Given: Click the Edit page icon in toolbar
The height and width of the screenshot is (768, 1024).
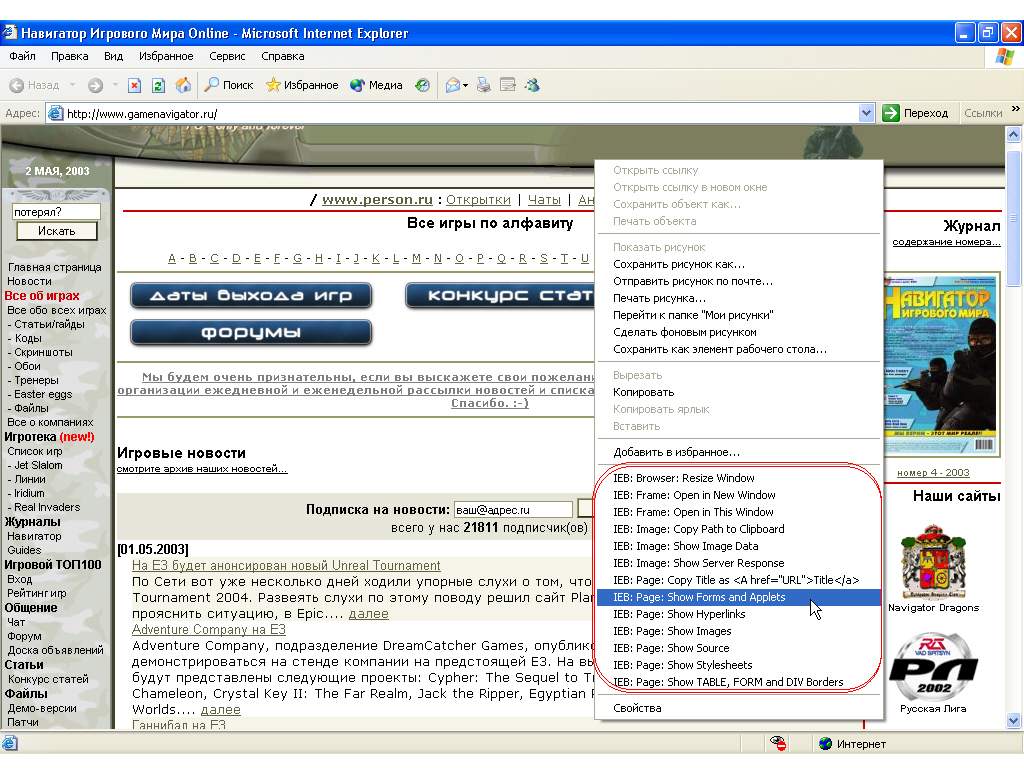Looking at the screenshot, I should (x=507, y=85).
